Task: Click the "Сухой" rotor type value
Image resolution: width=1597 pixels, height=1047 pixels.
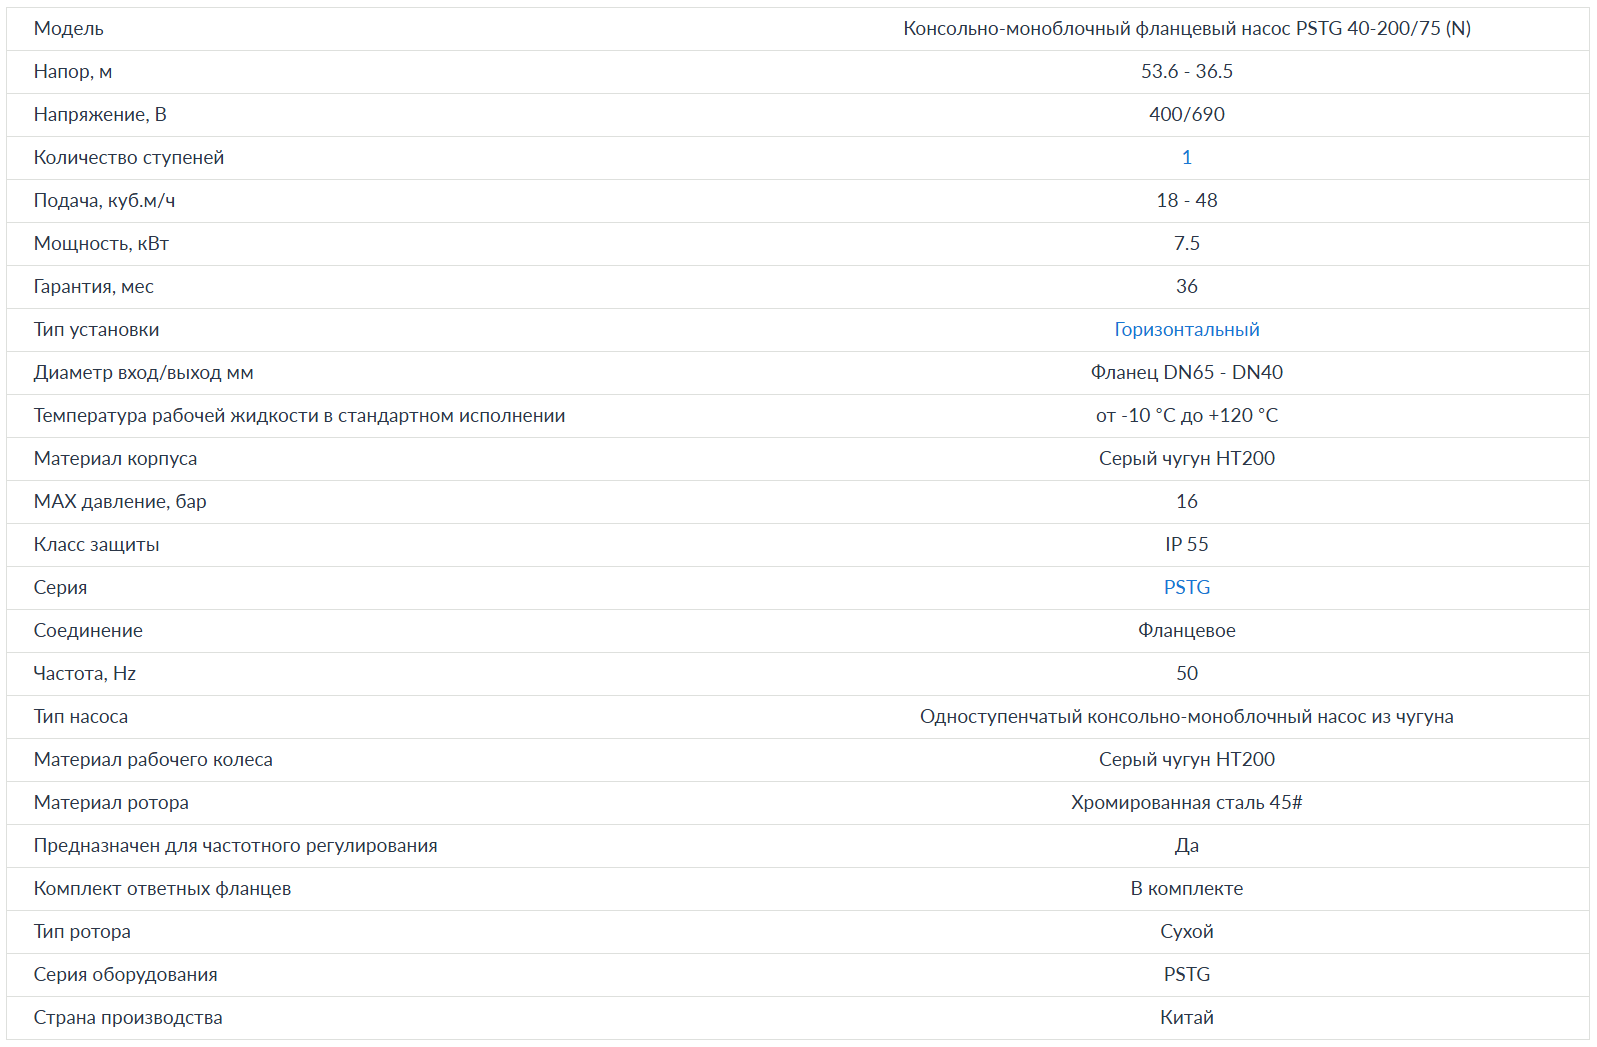Action: 1186,932
